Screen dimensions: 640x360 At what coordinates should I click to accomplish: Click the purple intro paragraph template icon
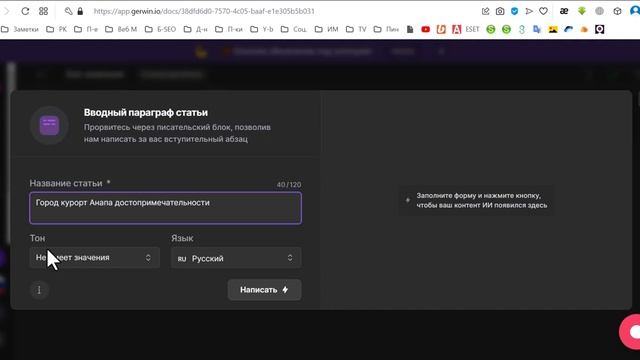pyautogui.click(x=49, y=125)
